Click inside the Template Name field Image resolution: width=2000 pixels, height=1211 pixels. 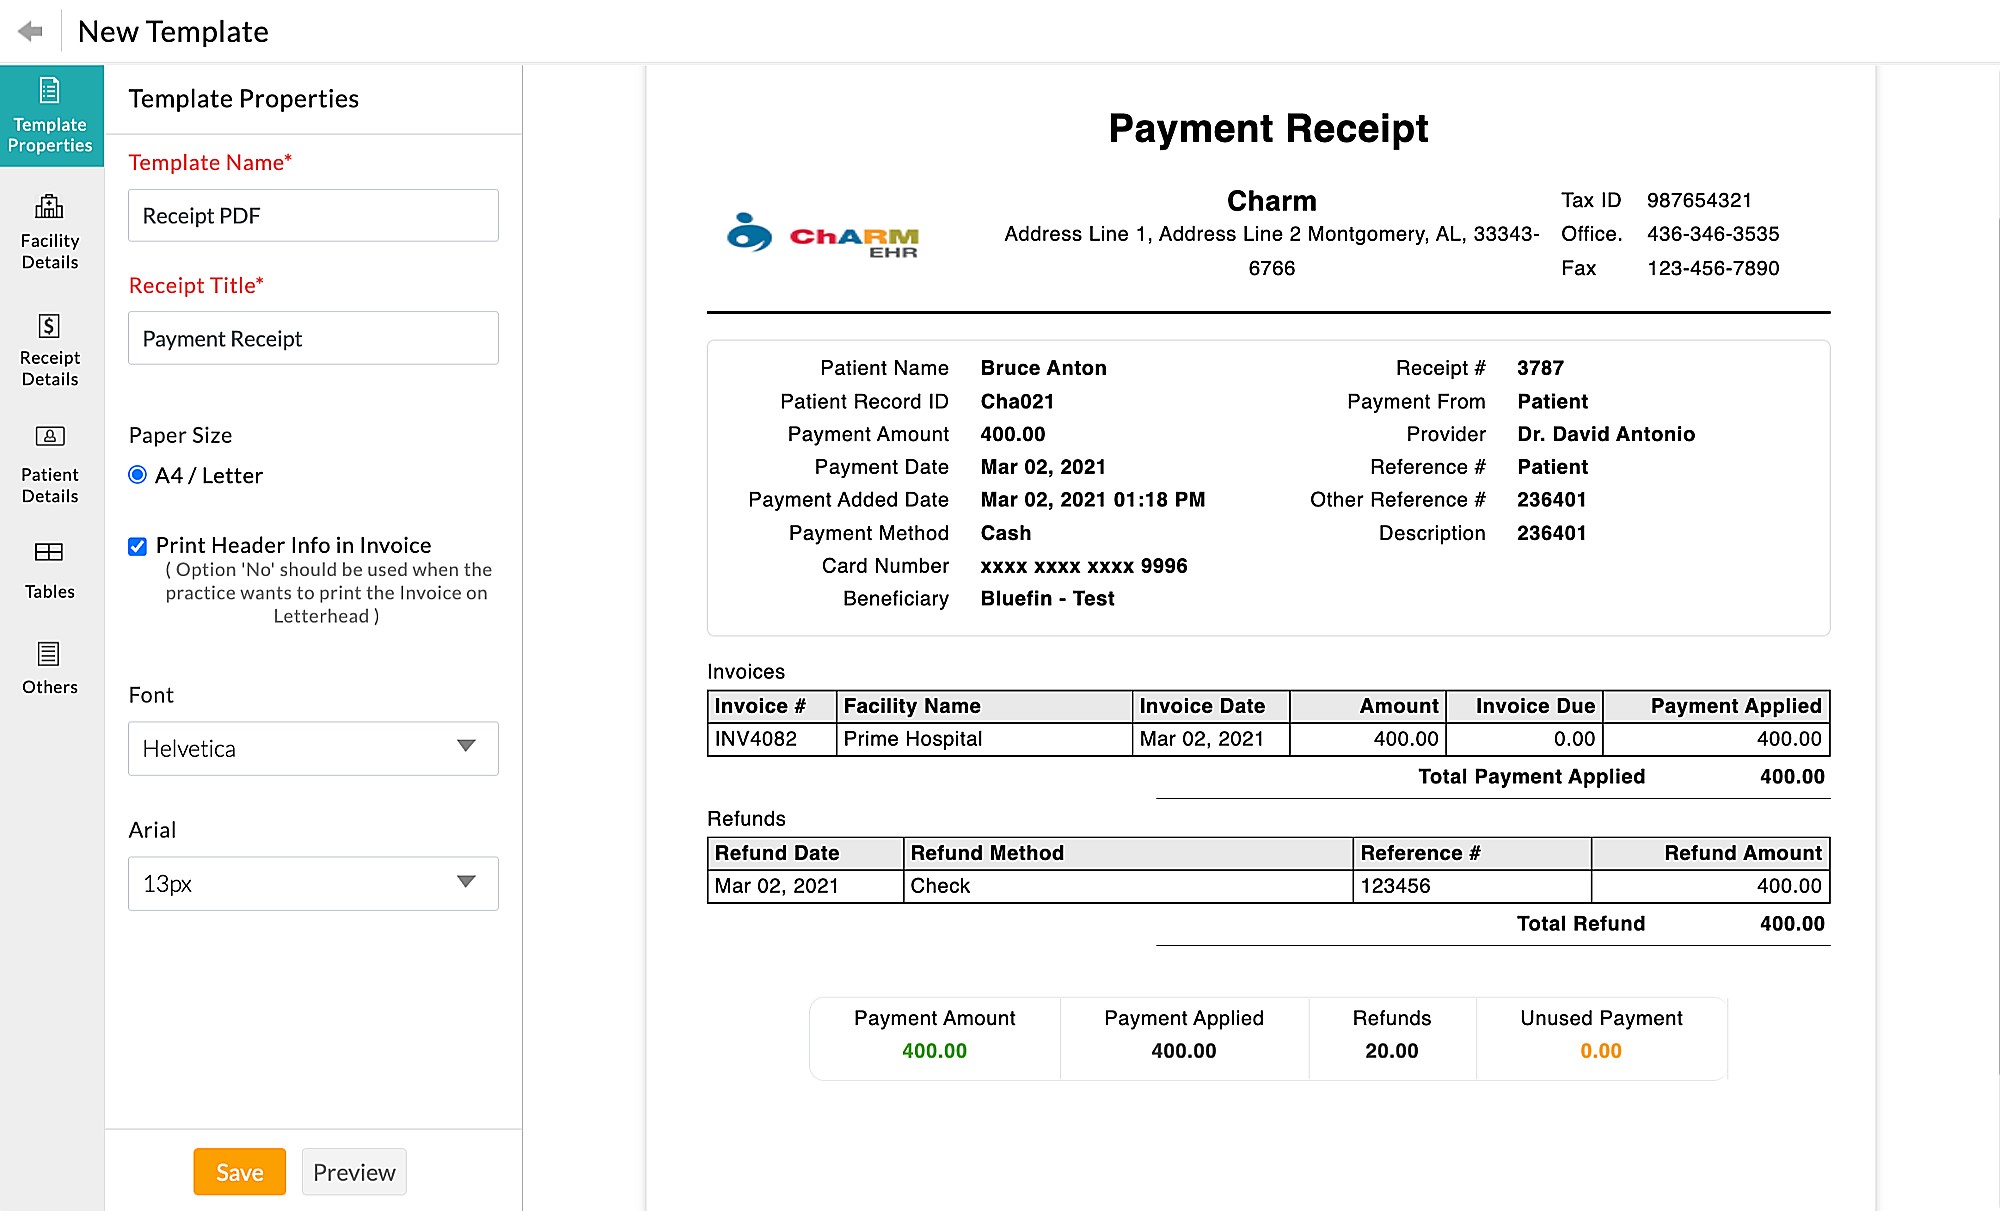[312, 215]
